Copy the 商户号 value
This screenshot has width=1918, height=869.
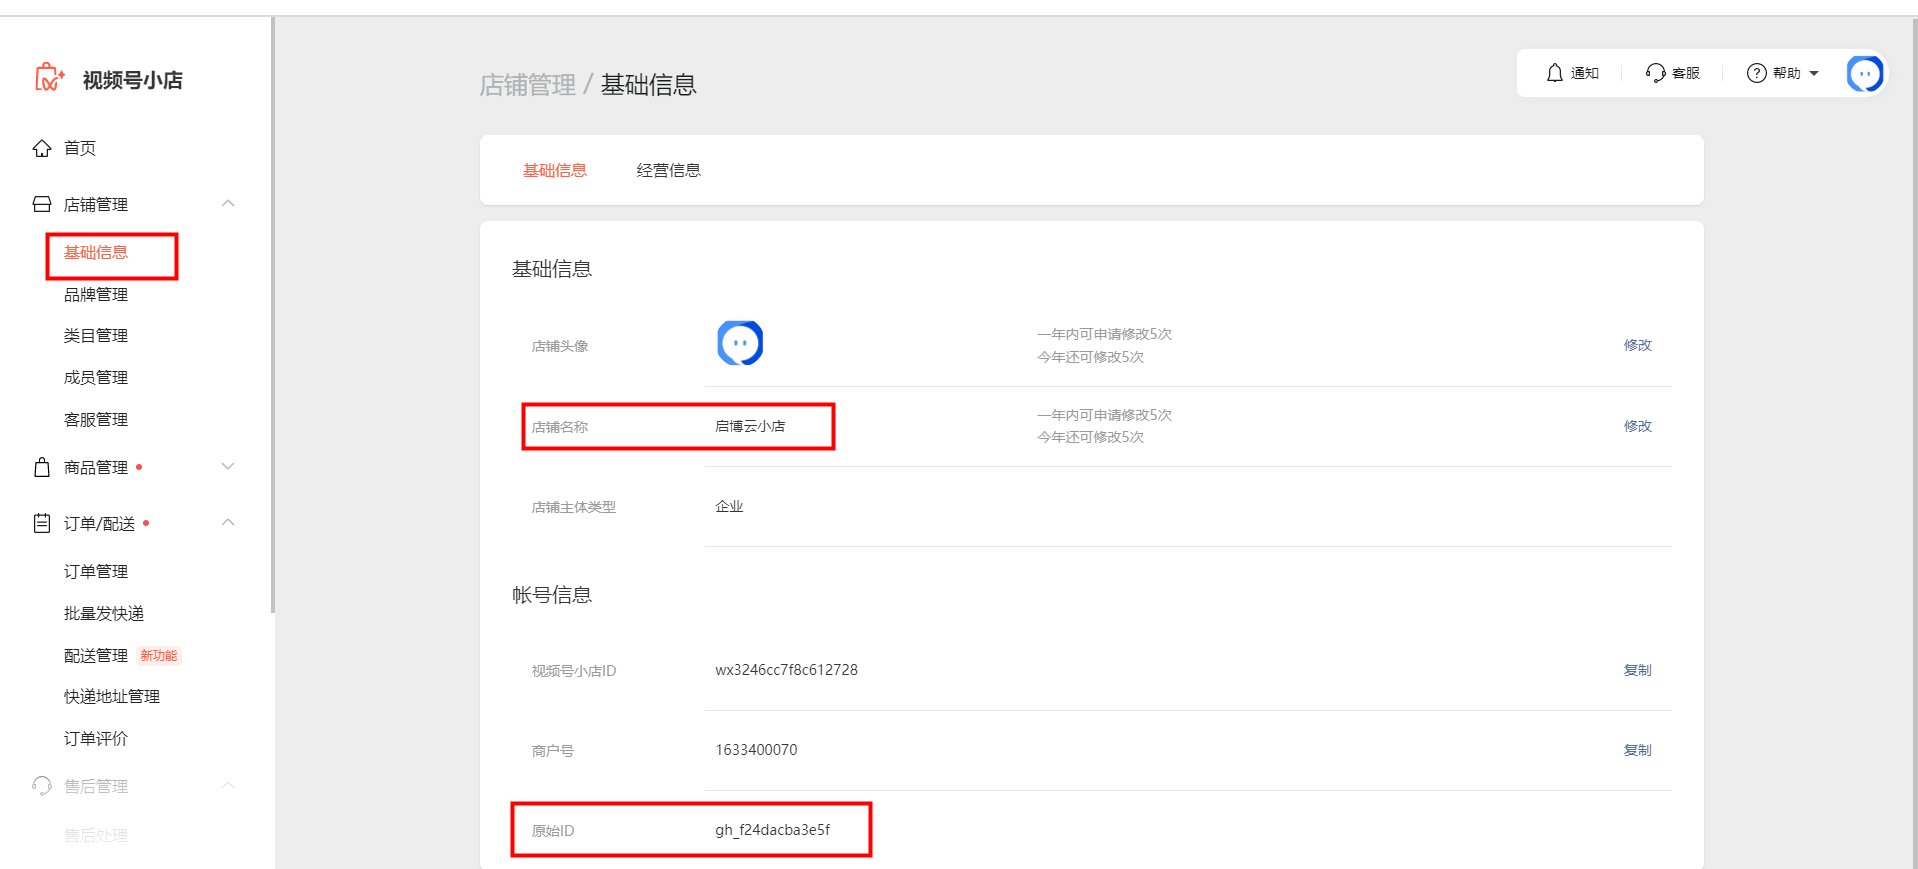click(1637, 750)
